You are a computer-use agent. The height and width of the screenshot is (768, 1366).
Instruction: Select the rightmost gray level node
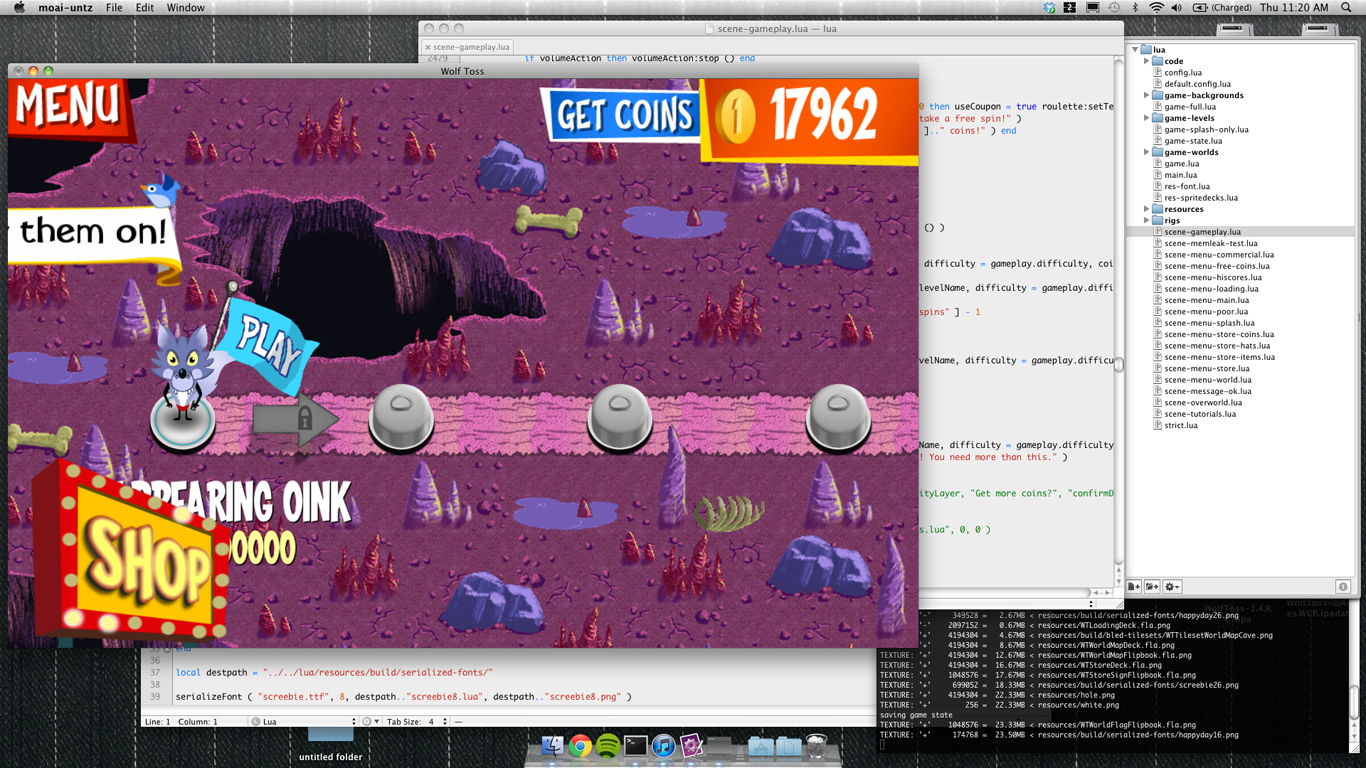839,417
